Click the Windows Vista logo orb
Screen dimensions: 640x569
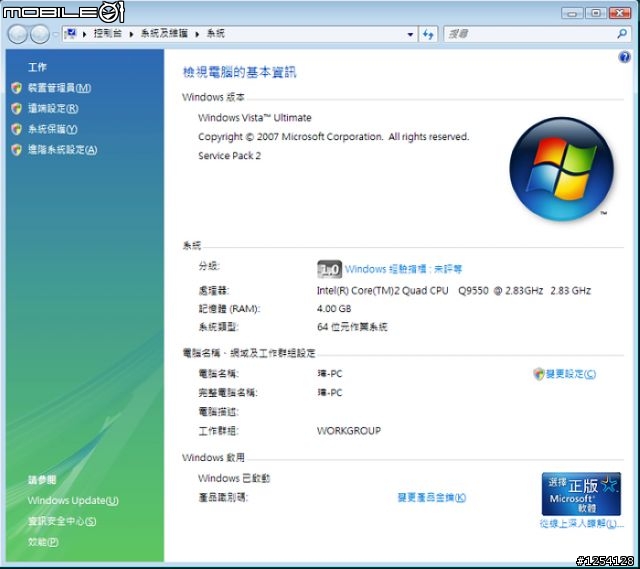561,169
